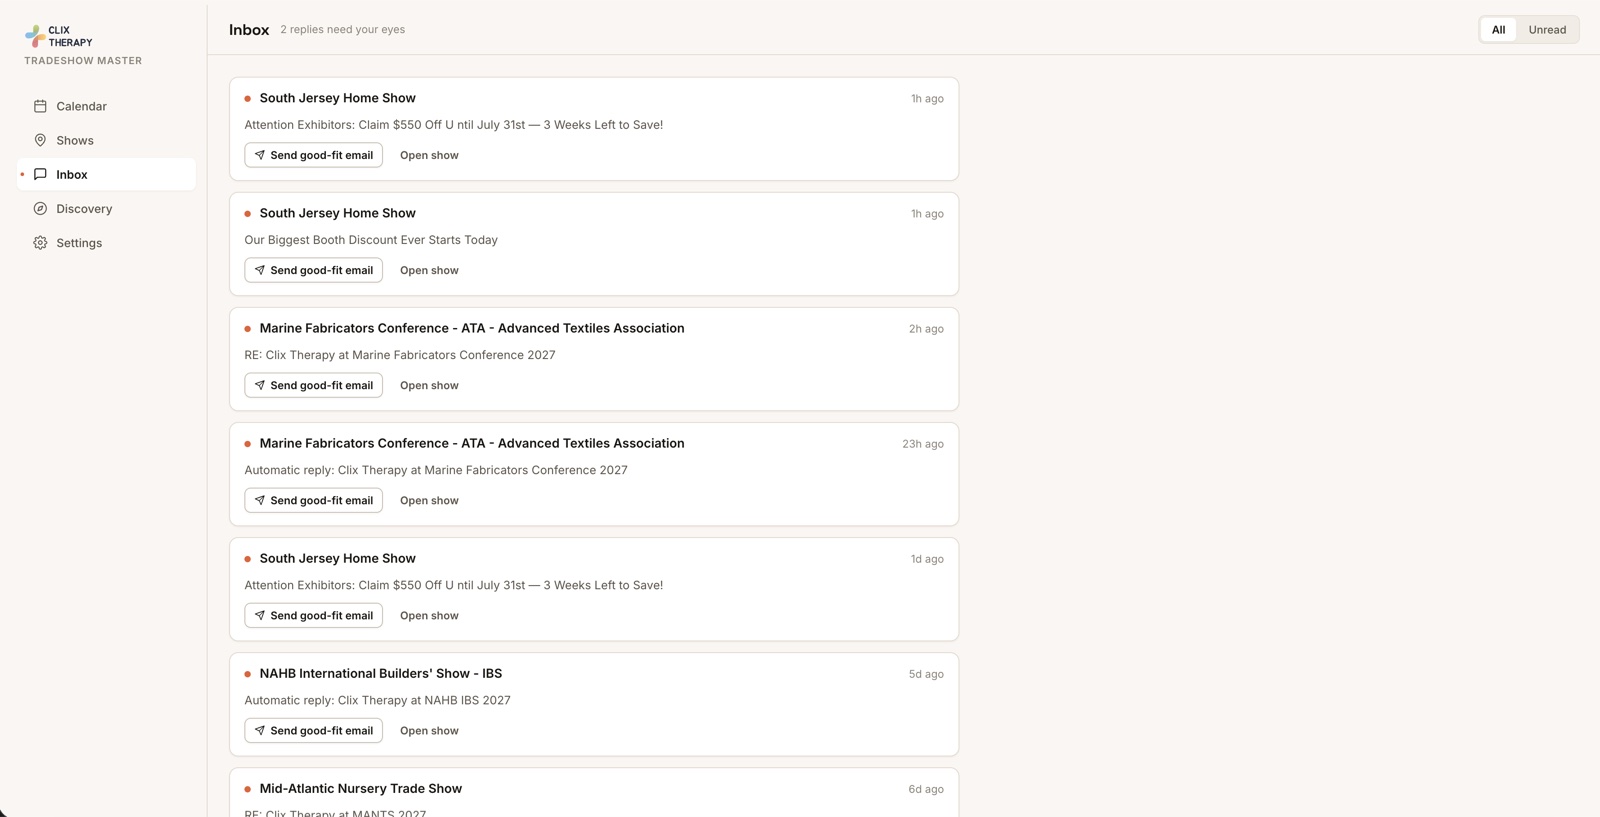Screen dimensions: 1600x817
Task: Click unread dot on NAHB IBS card
Action: 248,674
